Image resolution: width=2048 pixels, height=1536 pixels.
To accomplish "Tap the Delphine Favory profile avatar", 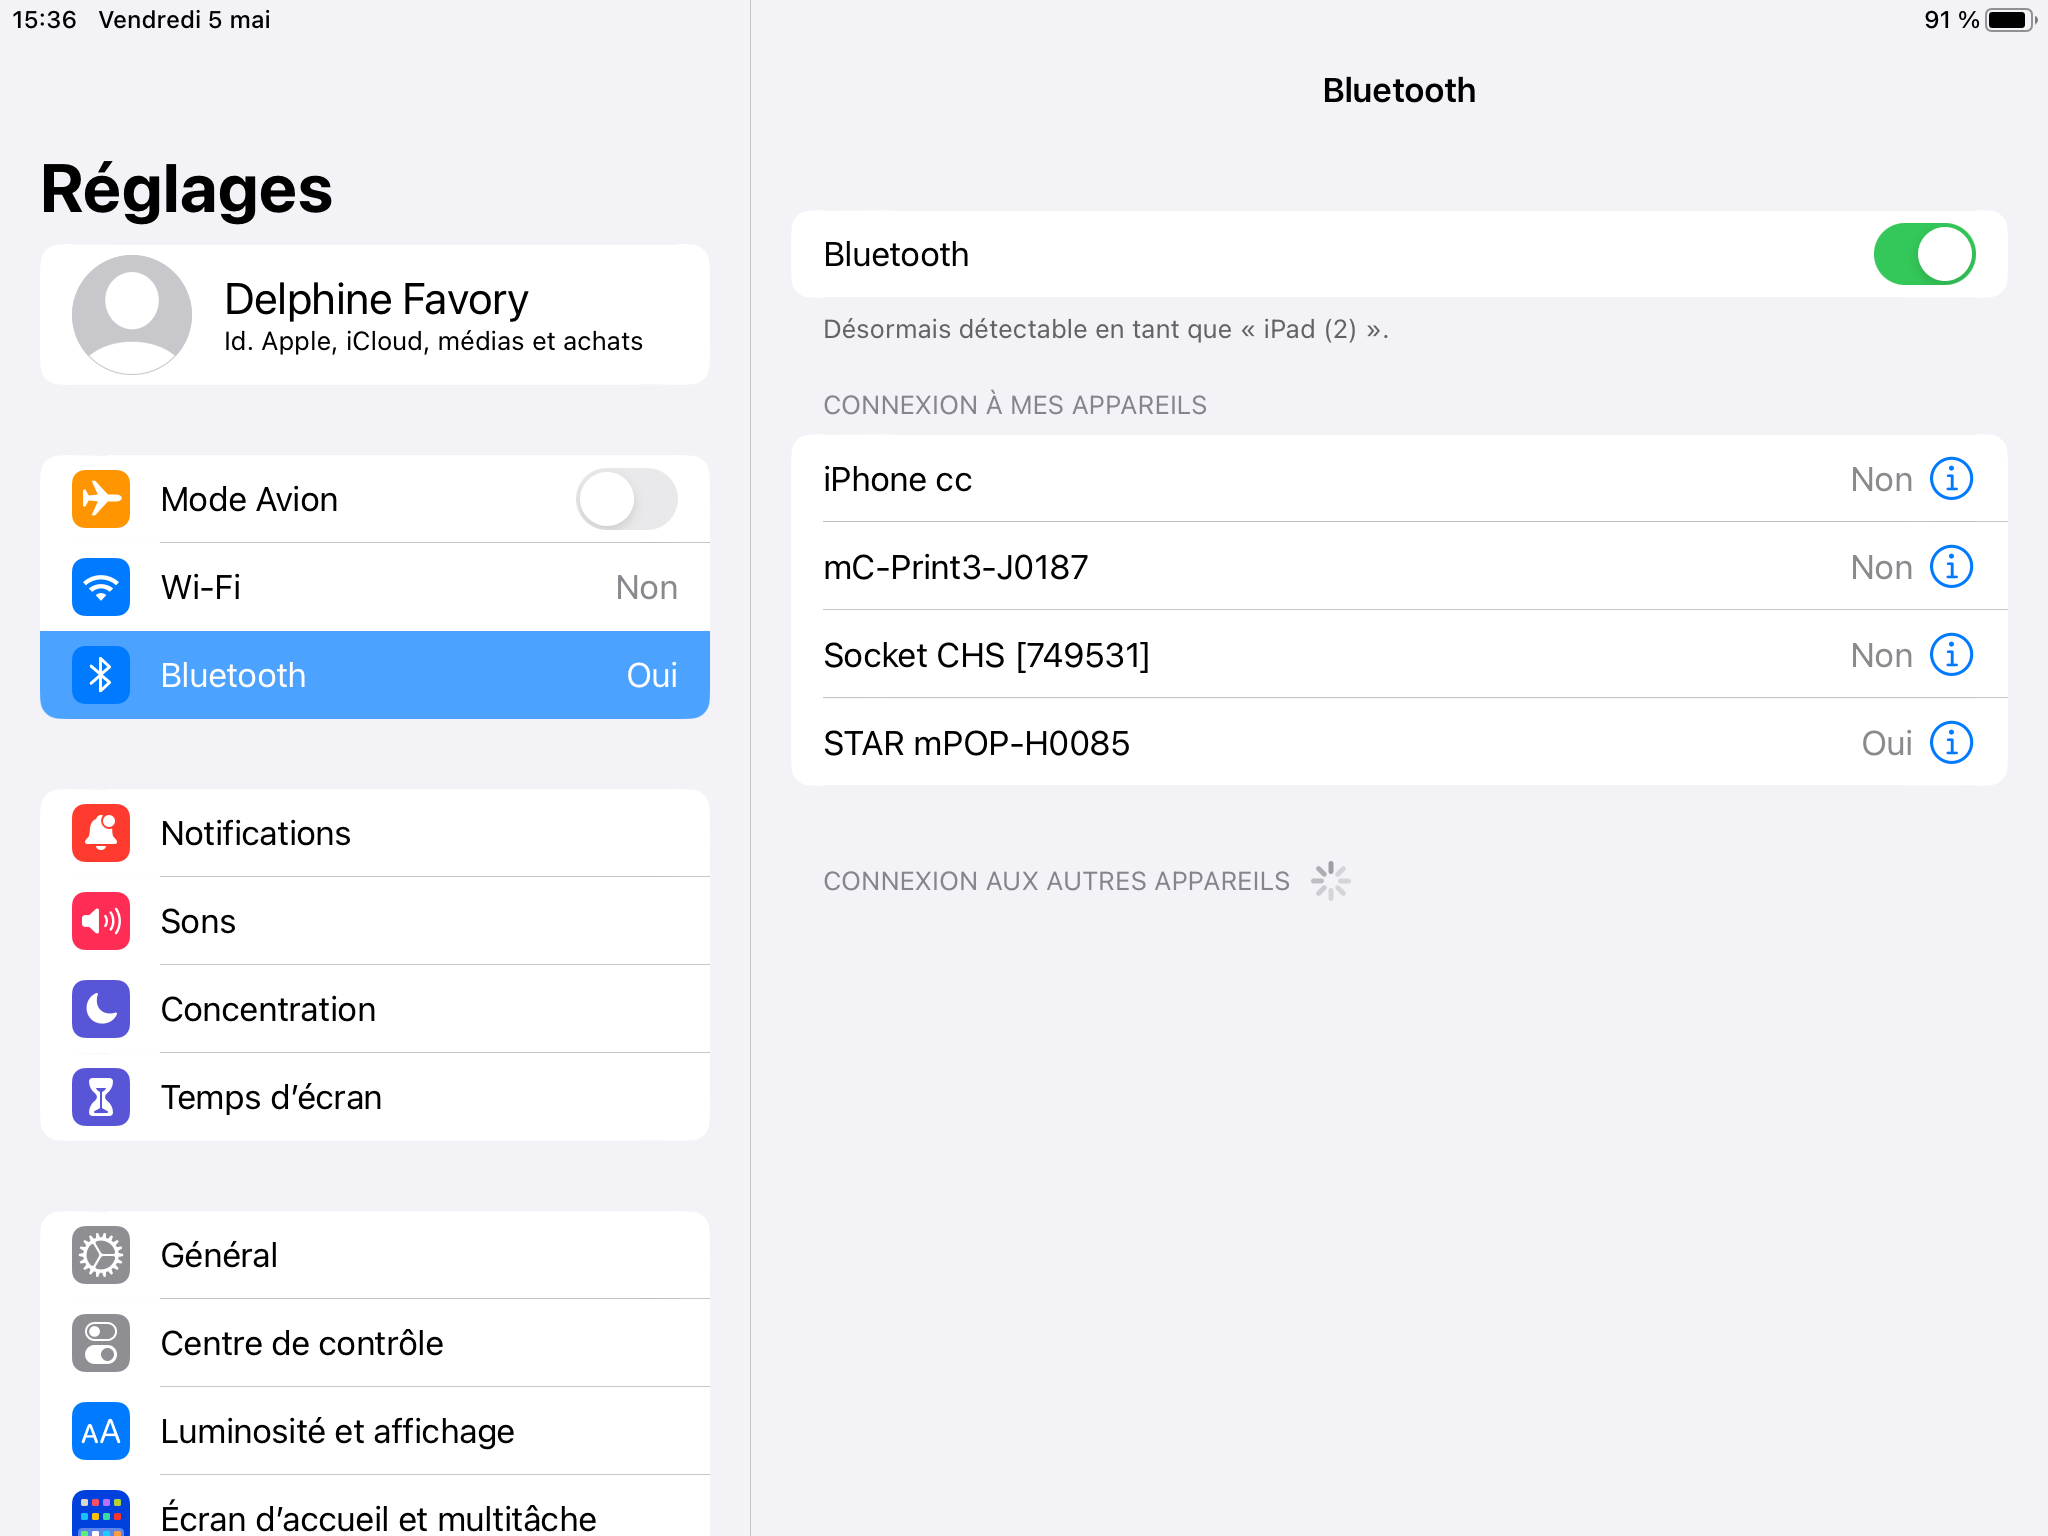I will pos(132,314).
